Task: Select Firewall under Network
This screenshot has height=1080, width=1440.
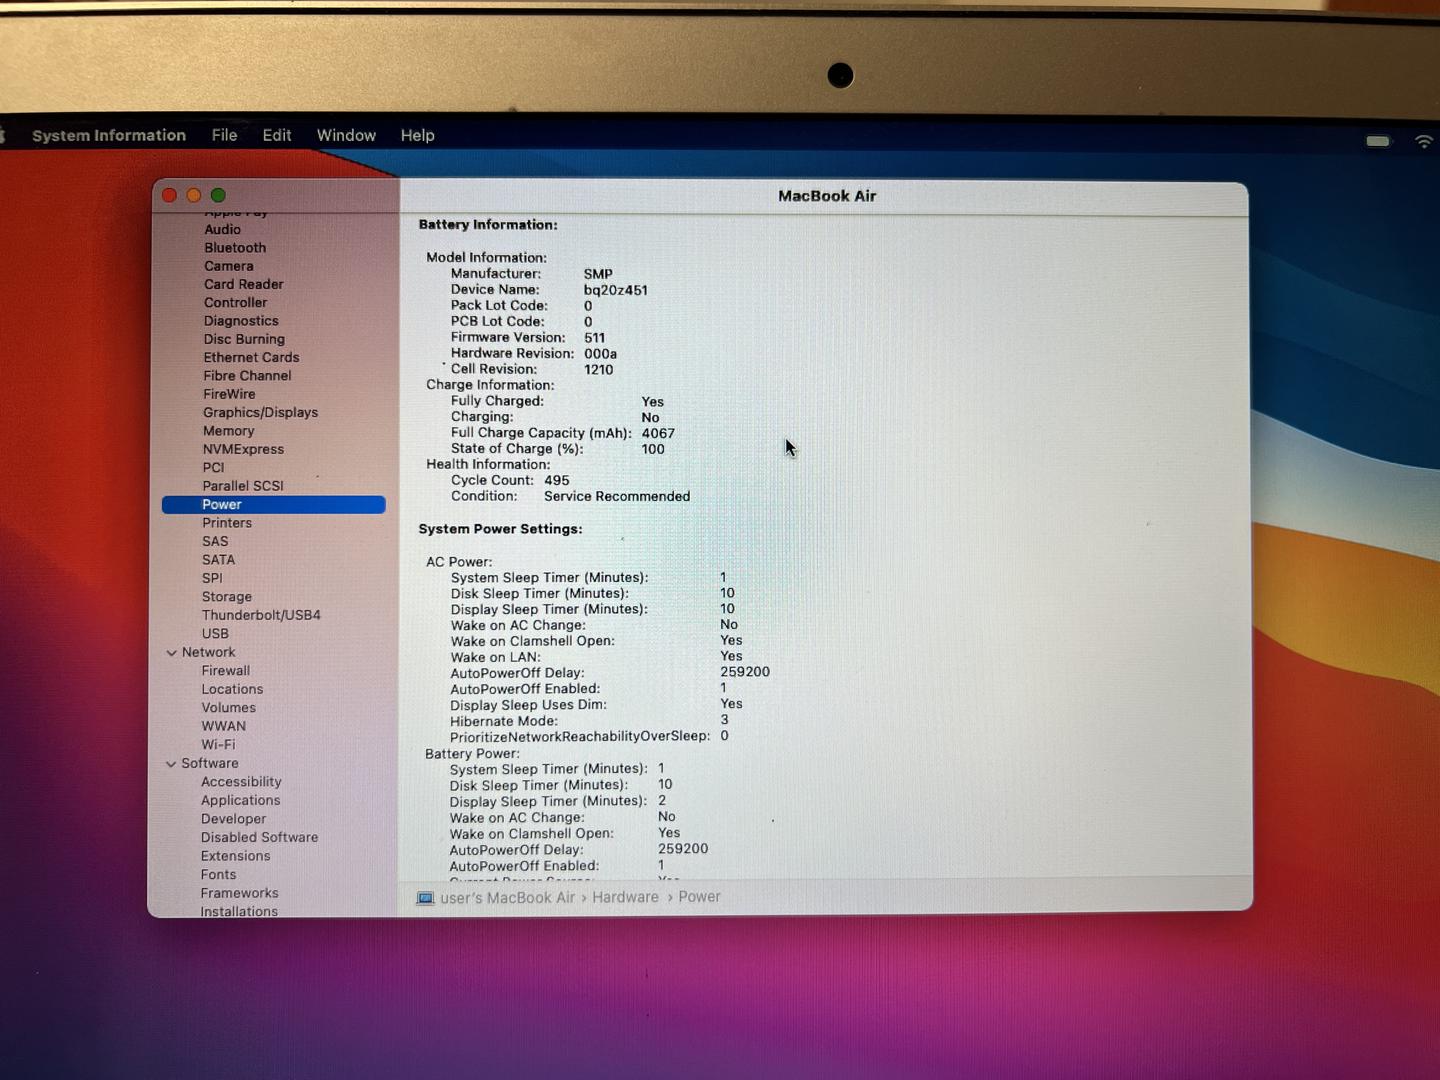Action: click(x=226, y=671)
